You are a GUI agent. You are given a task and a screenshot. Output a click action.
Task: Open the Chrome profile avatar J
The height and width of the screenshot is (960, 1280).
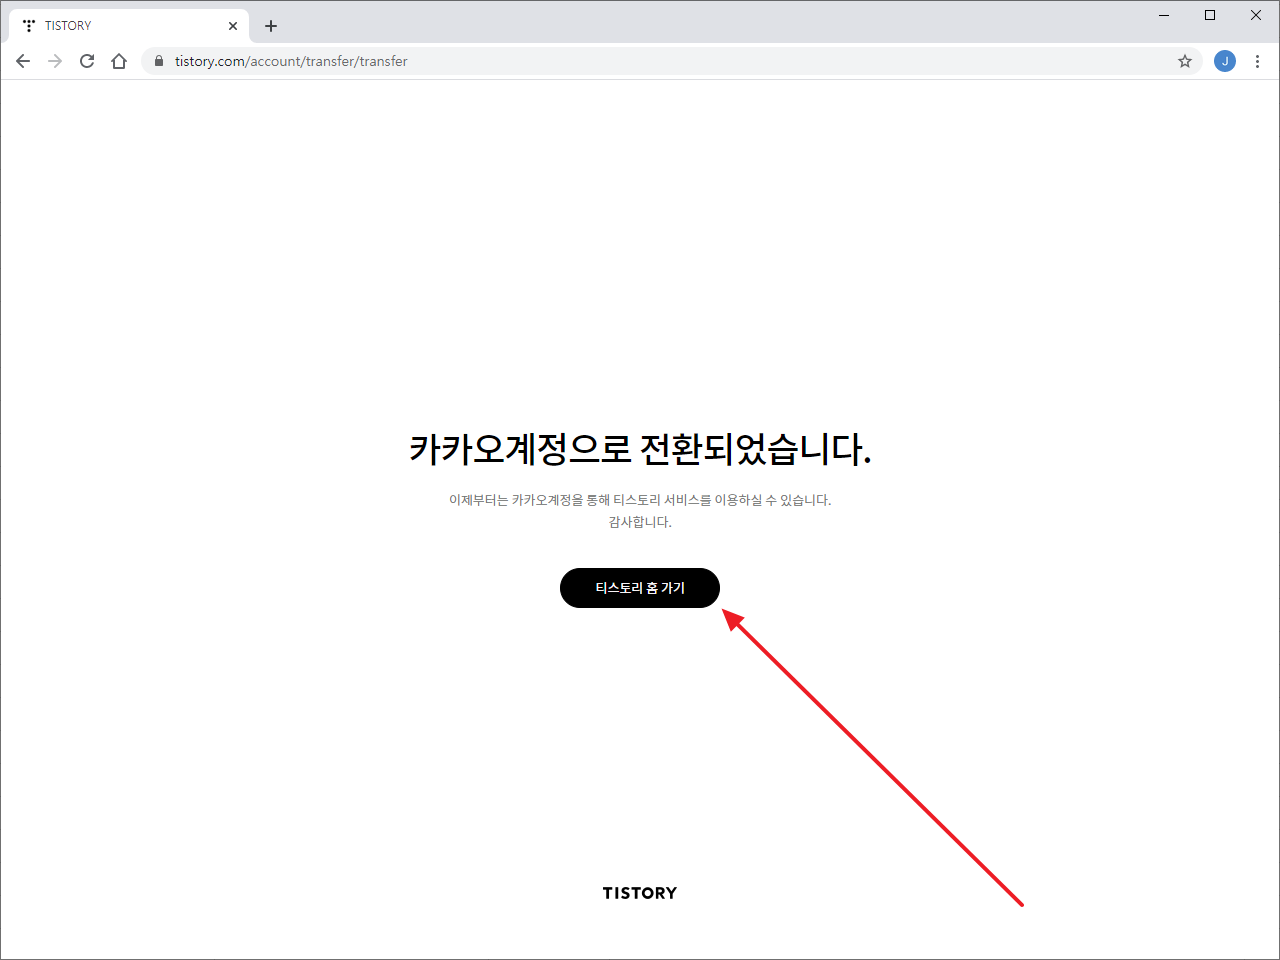point(1225,61)
